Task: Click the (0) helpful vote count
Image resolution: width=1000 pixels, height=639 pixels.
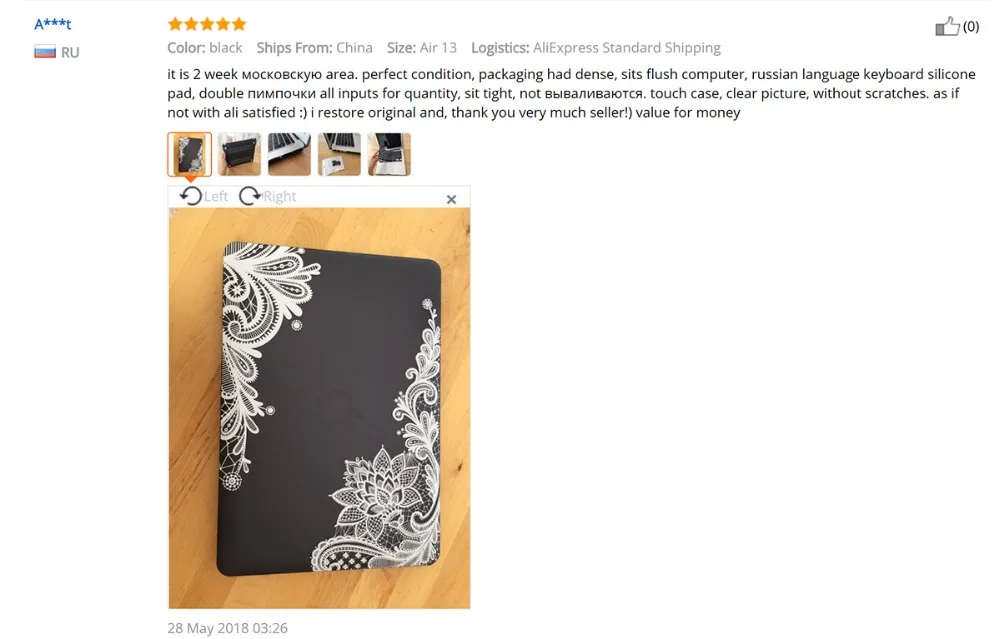Action: coord(971,26)
